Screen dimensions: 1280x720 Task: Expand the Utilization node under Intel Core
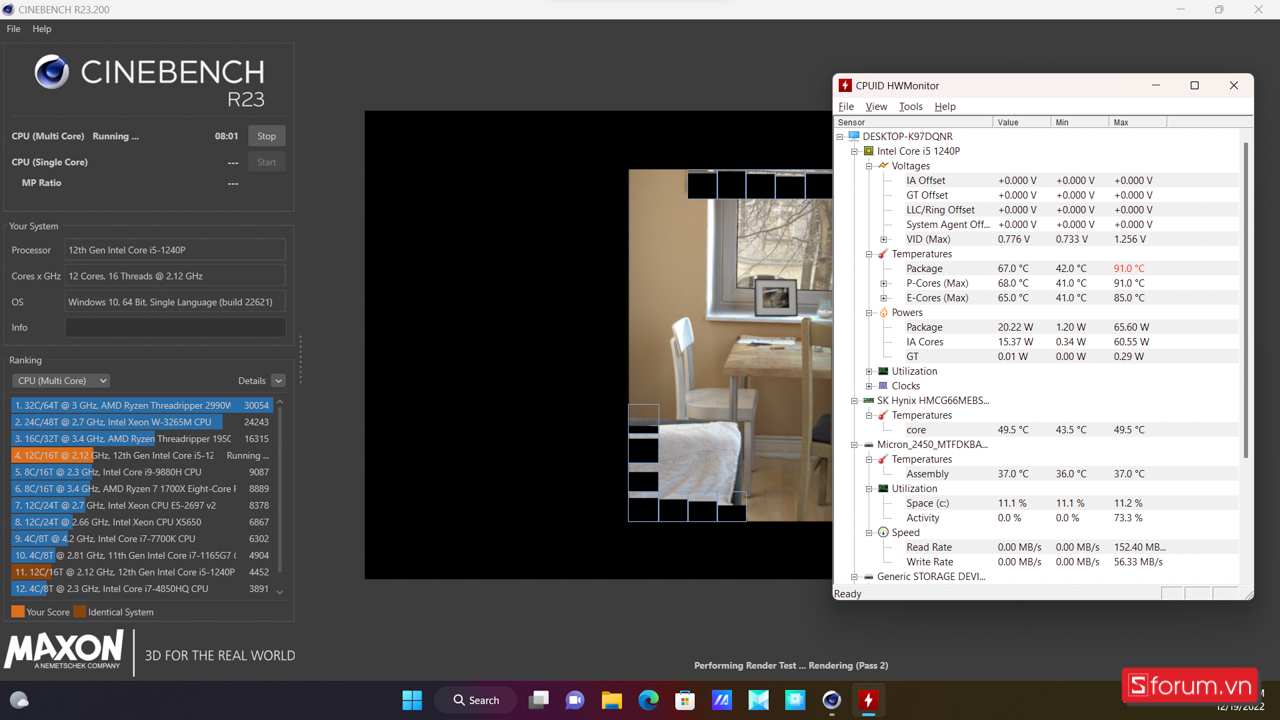(x=869, y=371)
